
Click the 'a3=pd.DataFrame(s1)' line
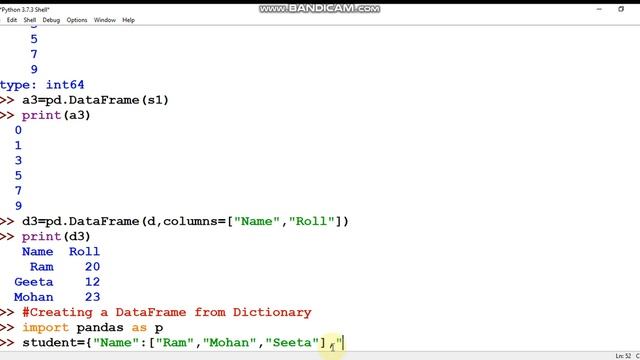(x=95, y=100)
